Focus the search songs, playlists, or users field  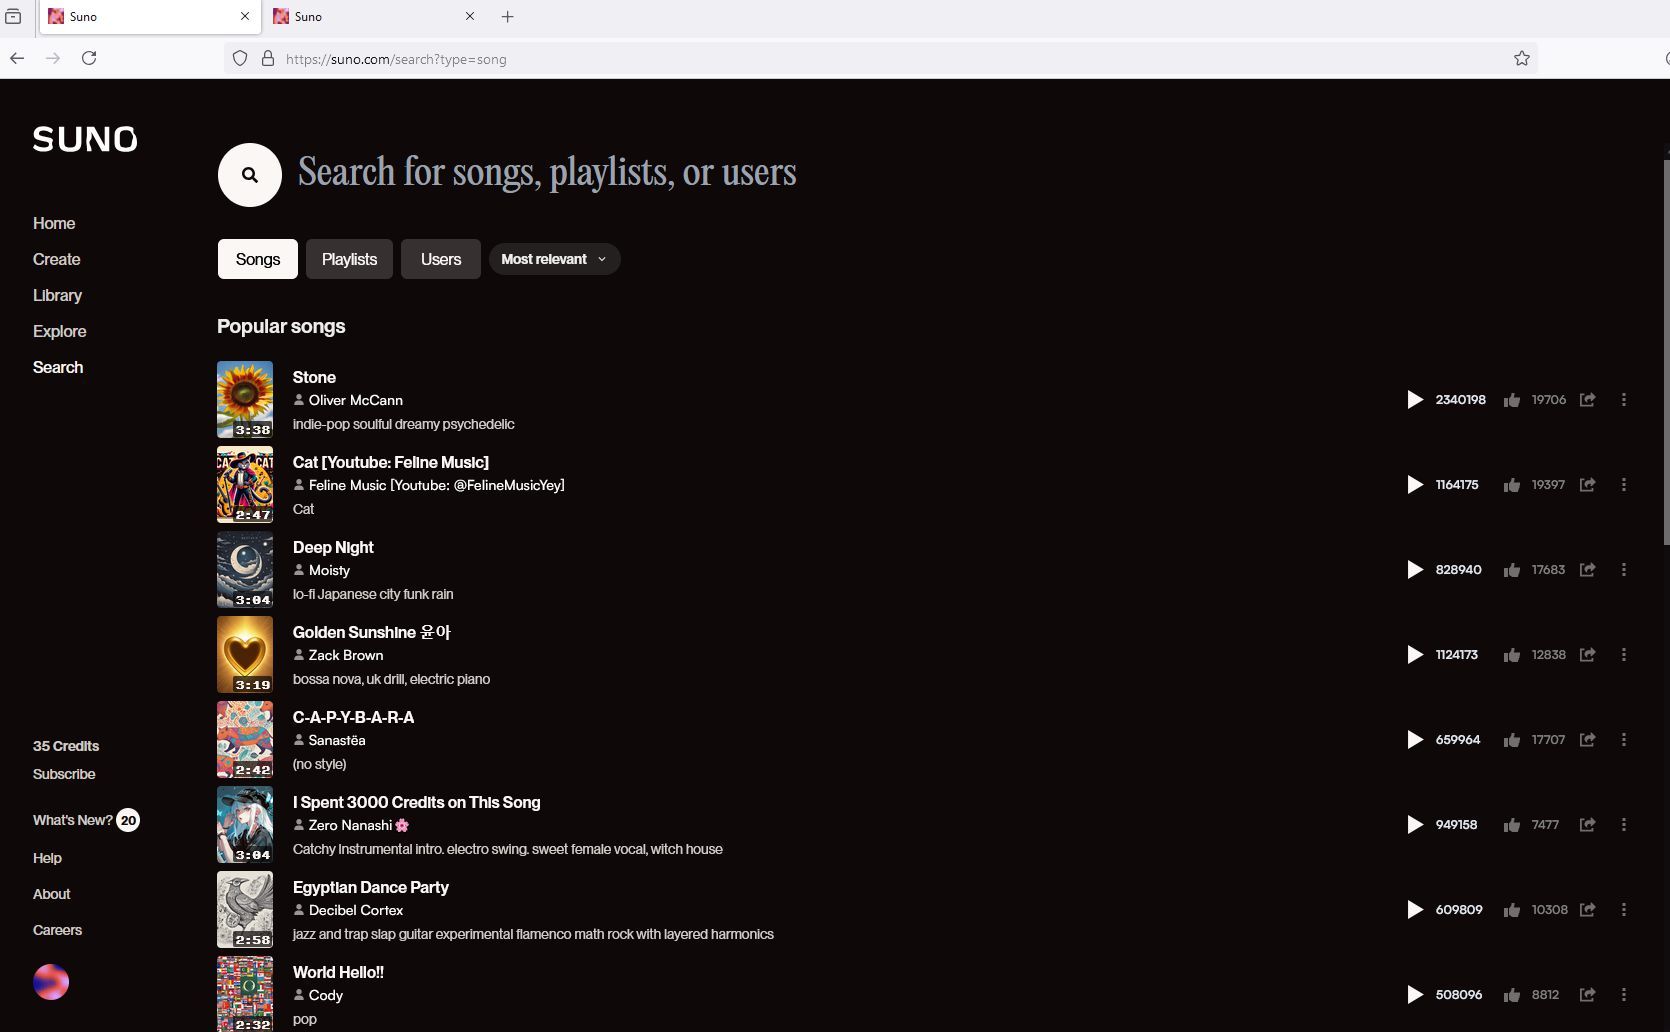pyautogui.click(x=547, y=172)
